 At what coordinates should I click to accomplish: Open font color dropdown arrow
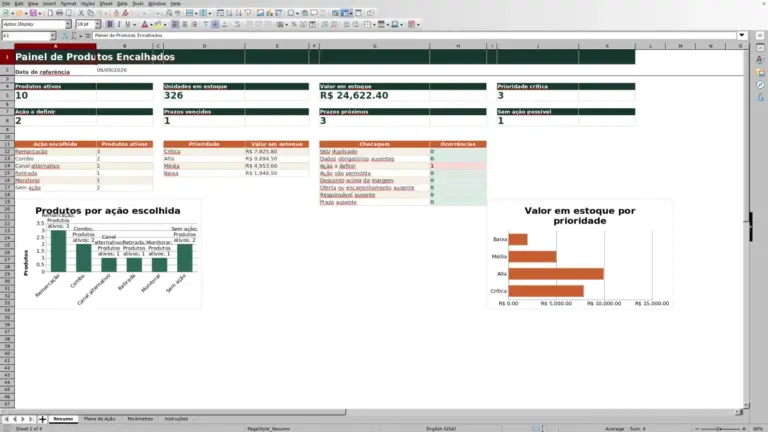[151, 24]
